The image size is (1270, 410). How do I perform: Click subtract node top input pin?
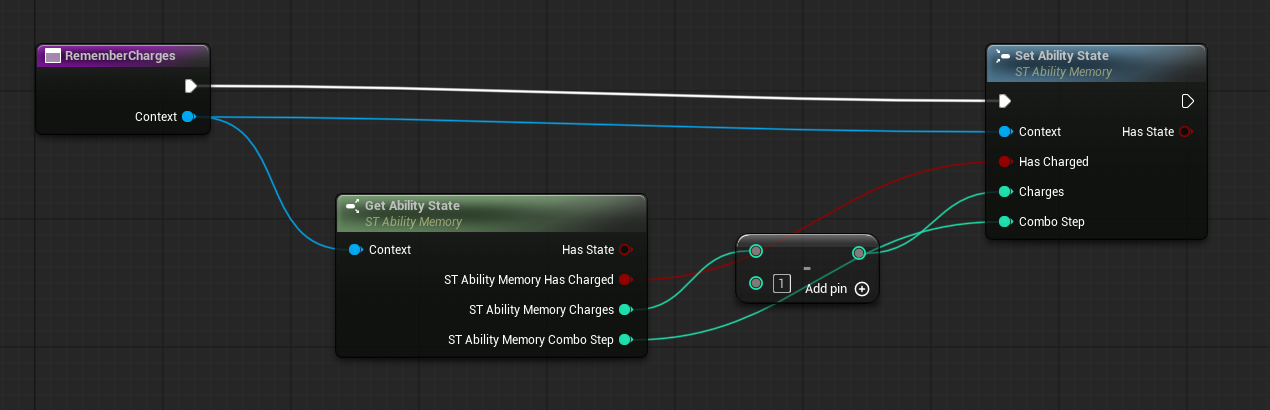pos(757,252)
